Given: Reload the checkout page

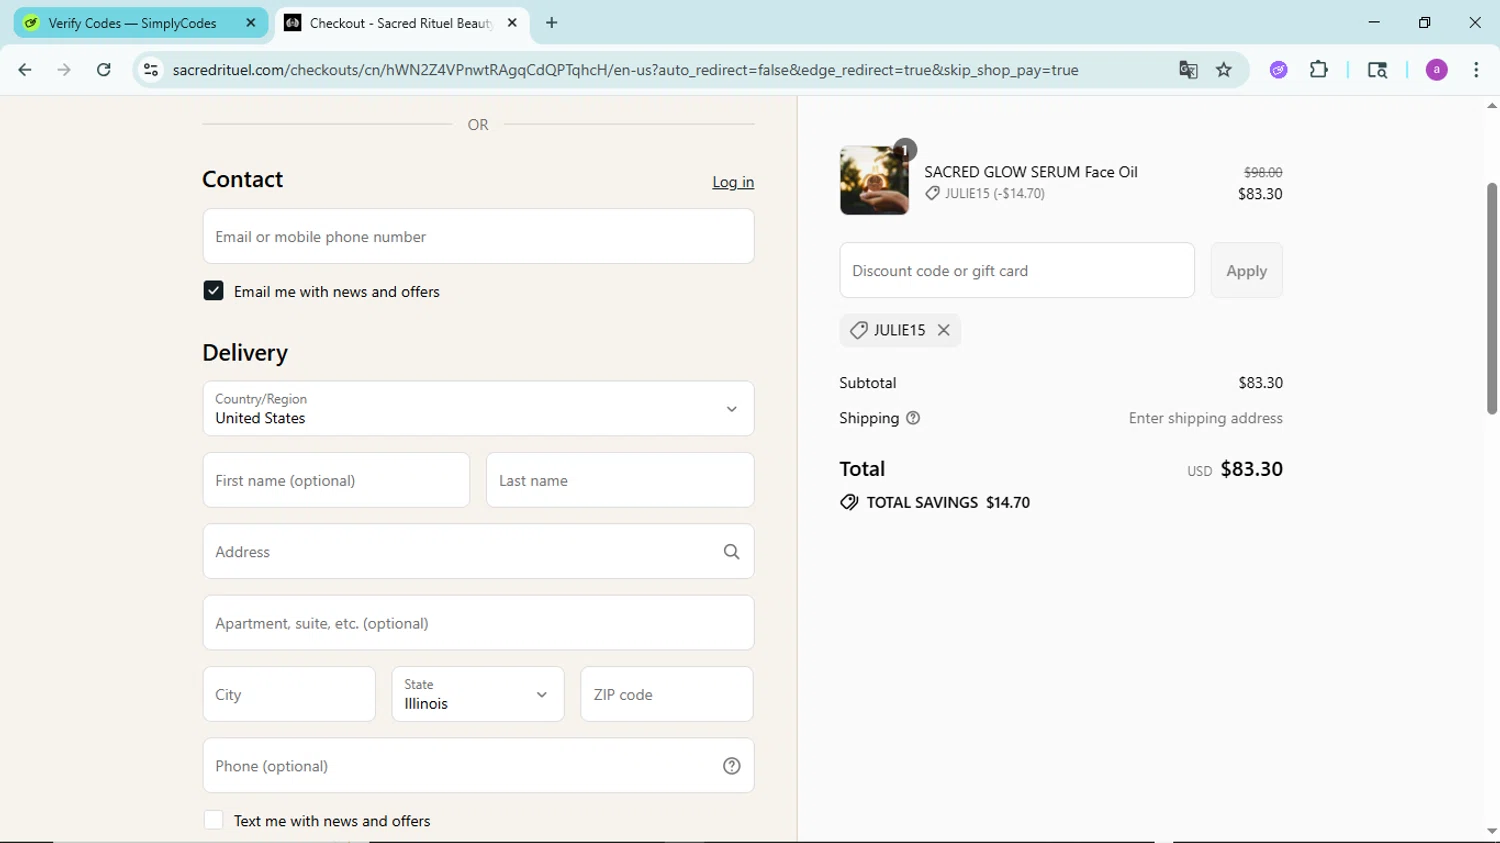Looking at the screenshot, I should pos(104,70).
